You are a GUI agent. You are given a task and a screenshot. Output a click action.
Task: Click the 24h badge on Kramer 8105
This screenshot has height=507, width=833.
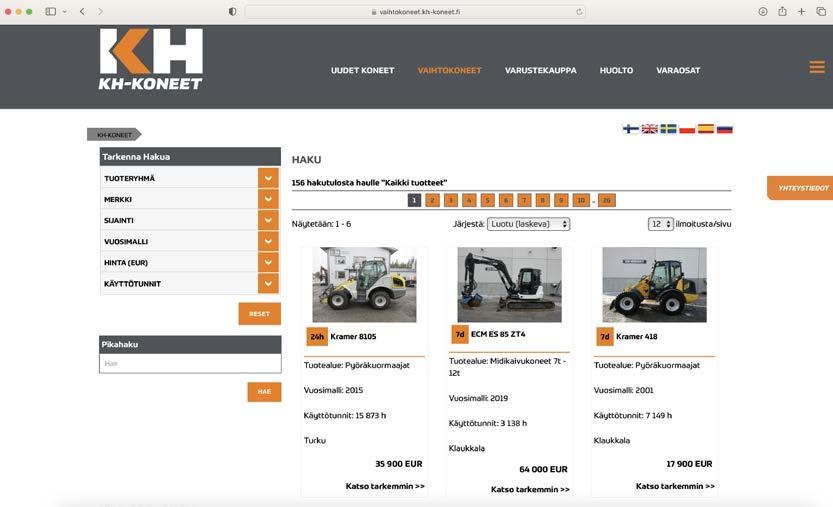[317, 336]
